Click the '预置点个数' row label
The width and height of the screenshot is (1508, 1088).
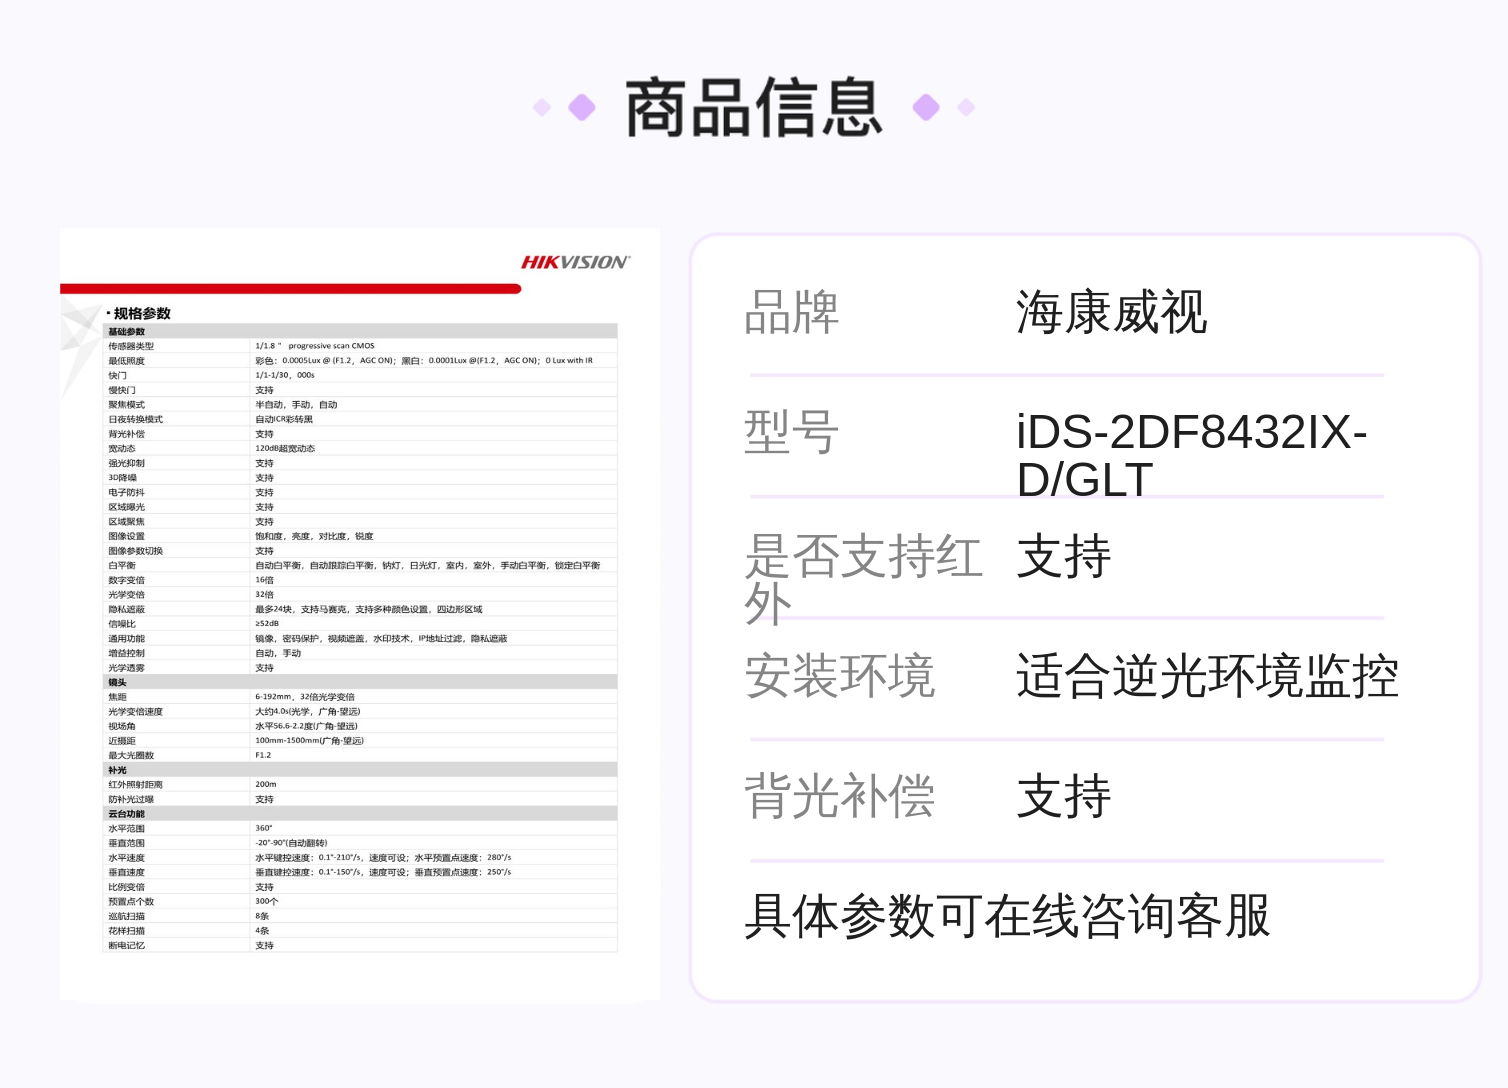[131, 901]
